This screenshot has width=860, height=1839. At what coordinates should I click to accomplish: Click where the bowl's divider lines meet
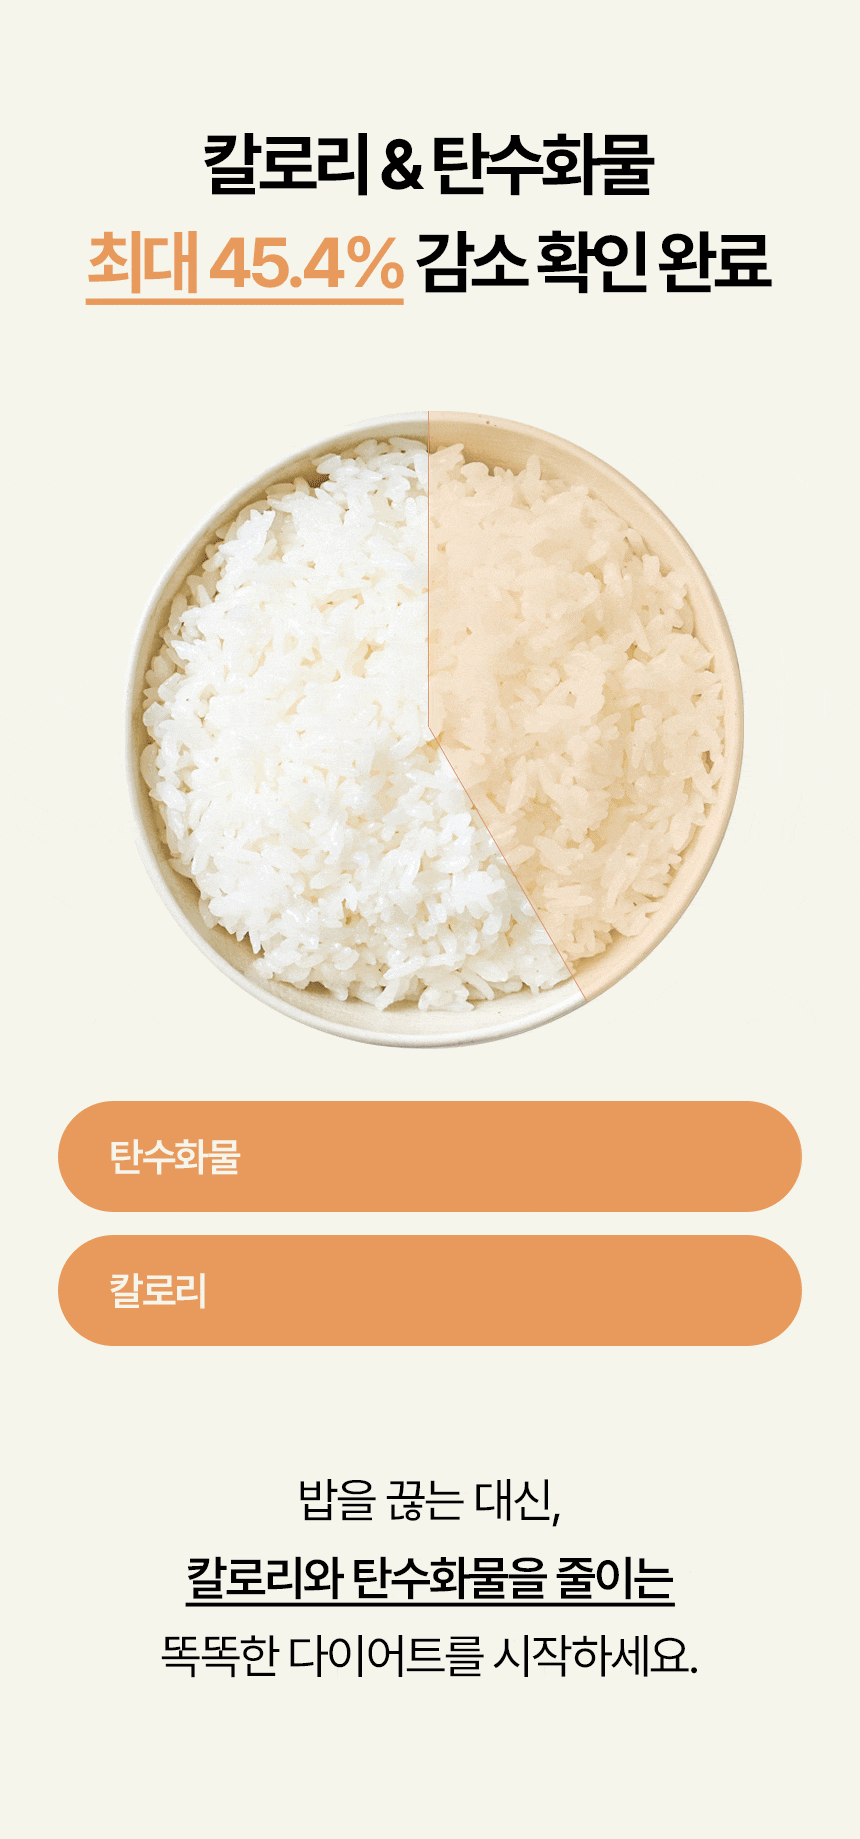click(430, 732)
